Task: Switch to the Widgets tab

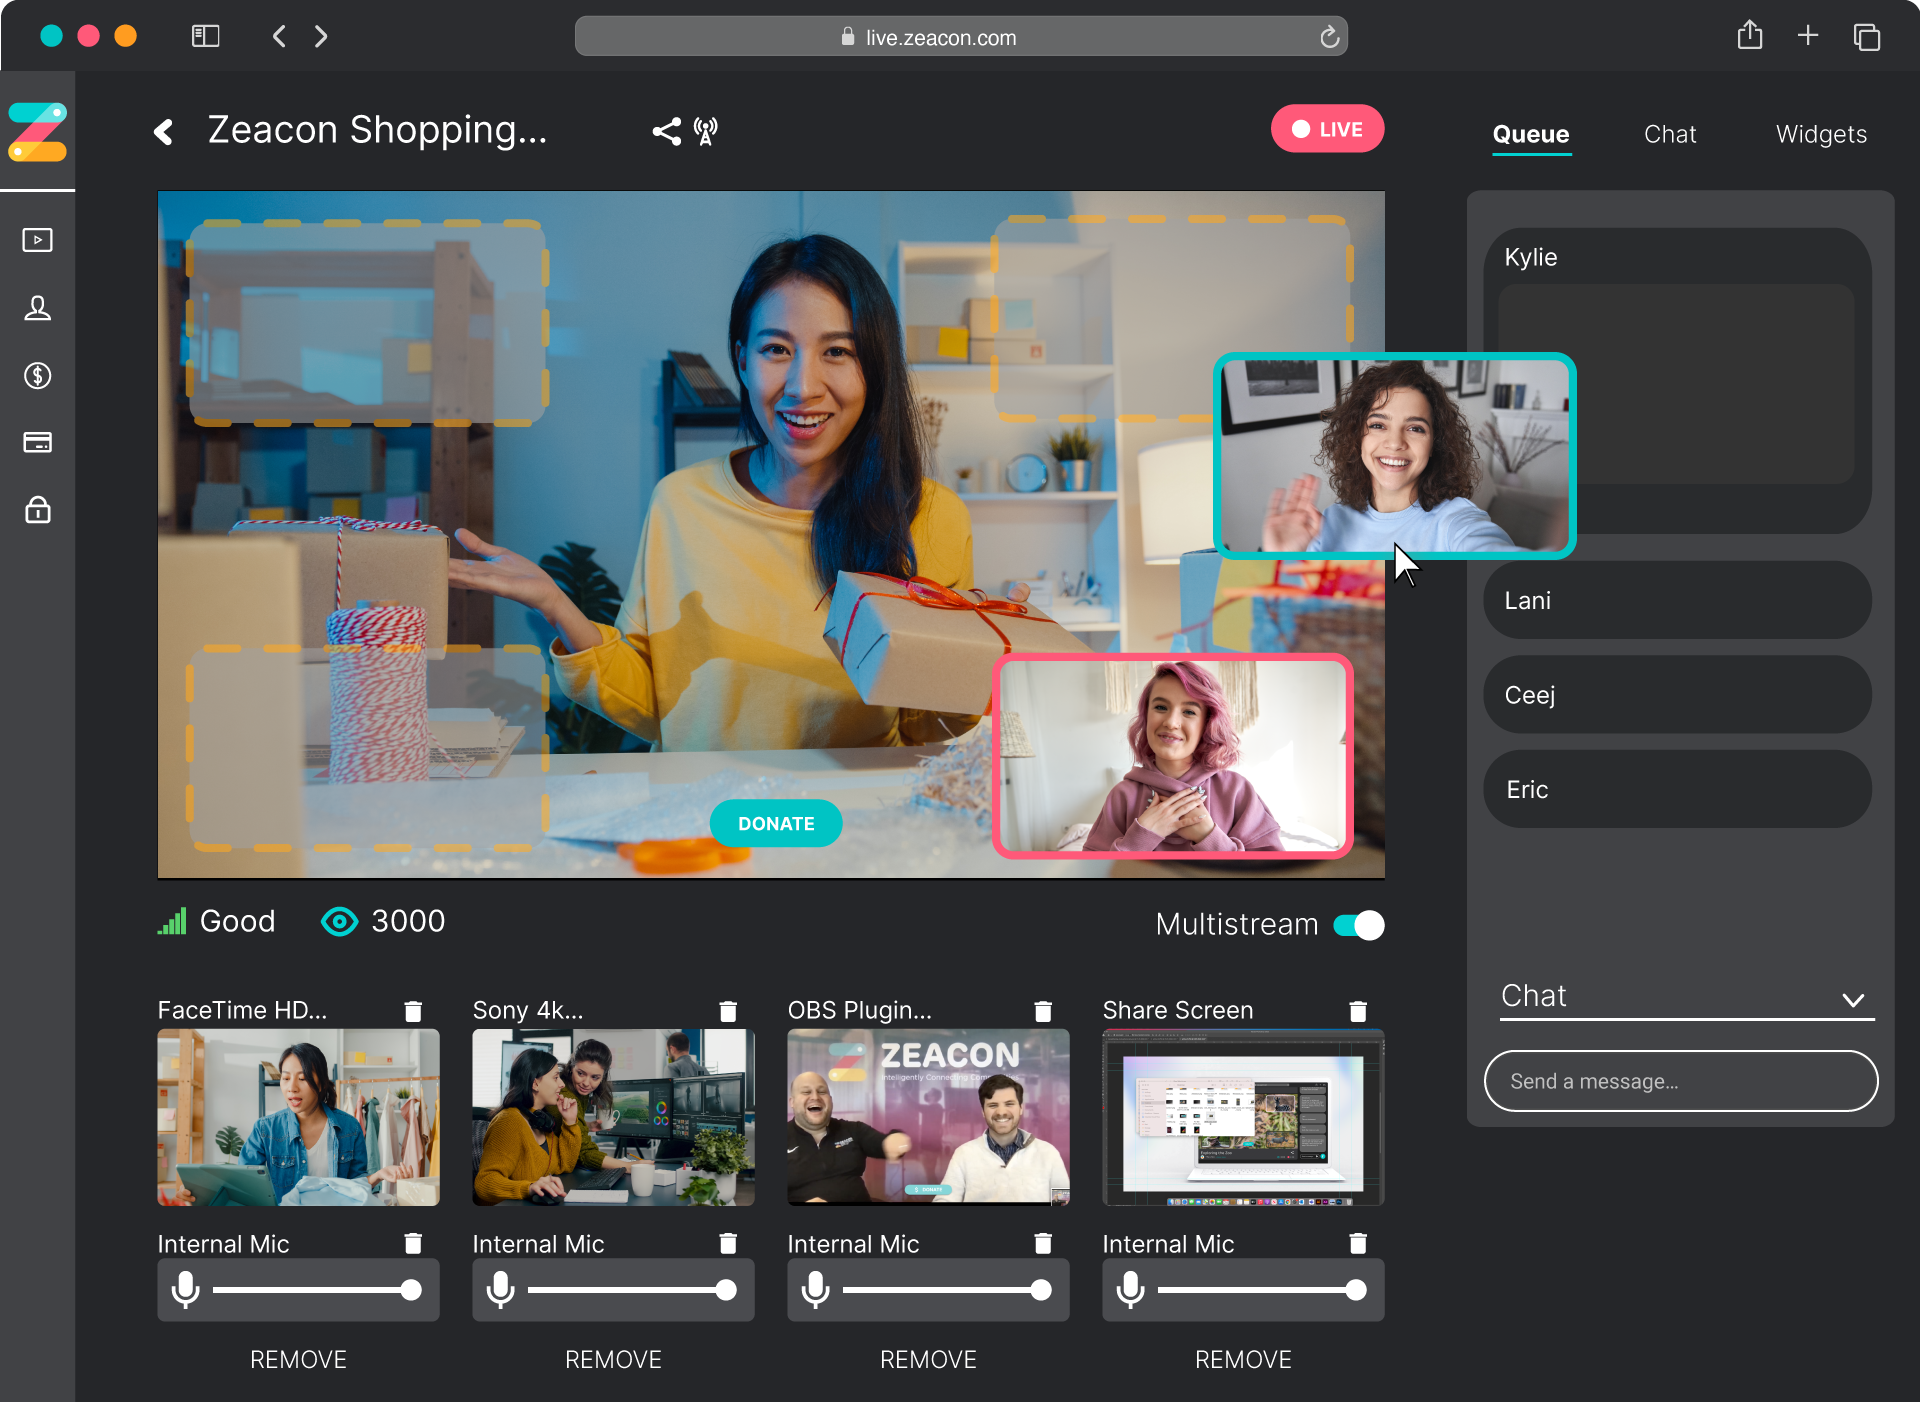Action: coord(1821,134)
